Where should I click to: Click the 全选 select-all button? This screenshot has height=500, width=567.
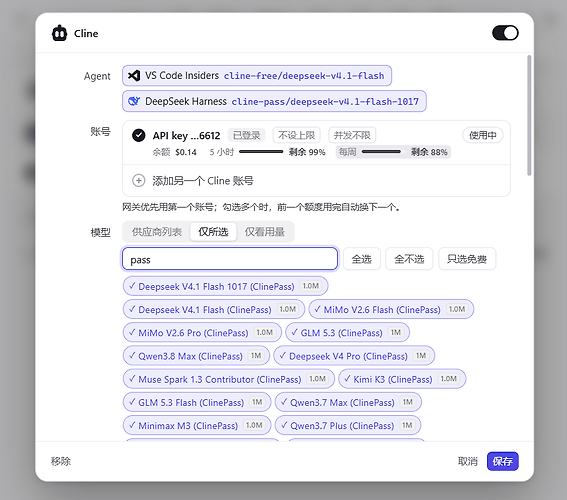(x=362, y=259)
